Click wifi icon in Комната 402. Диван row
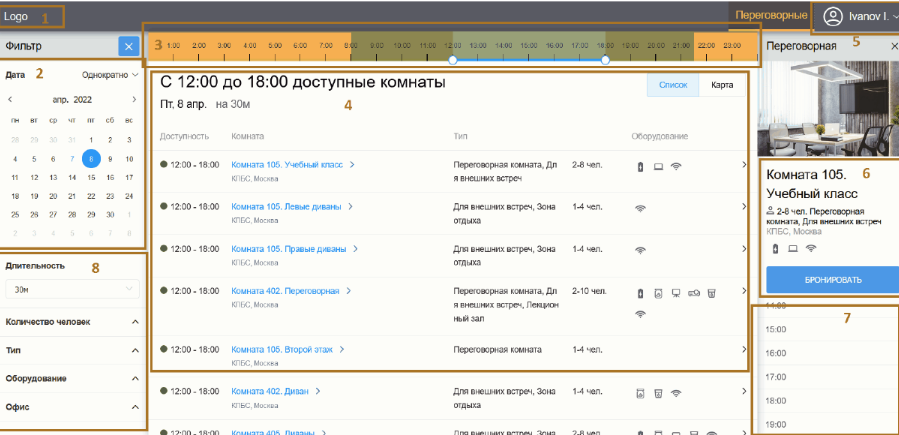 677,393
